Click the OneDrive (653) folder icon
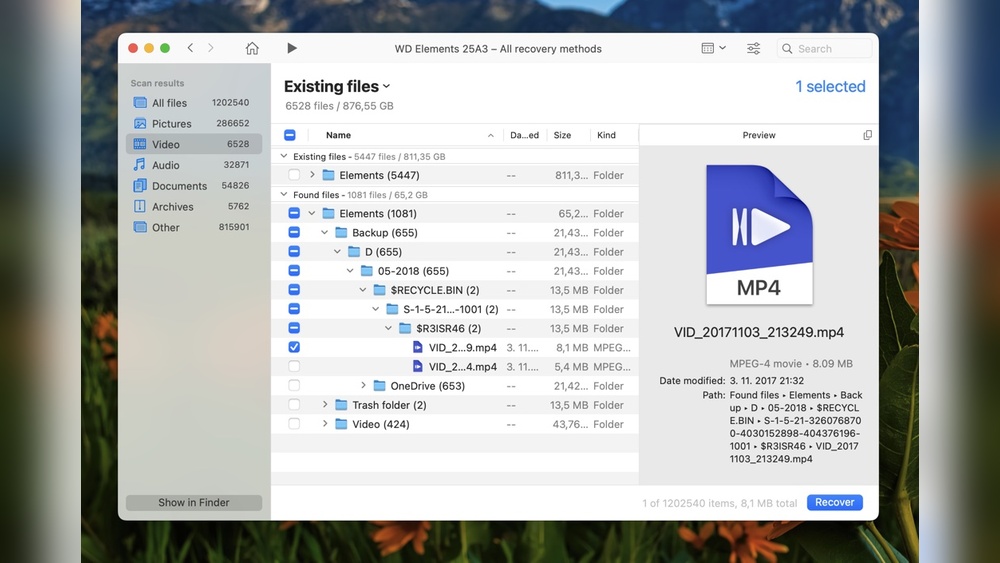Viewport: 1000px width, 563px height. coord(379,385)
